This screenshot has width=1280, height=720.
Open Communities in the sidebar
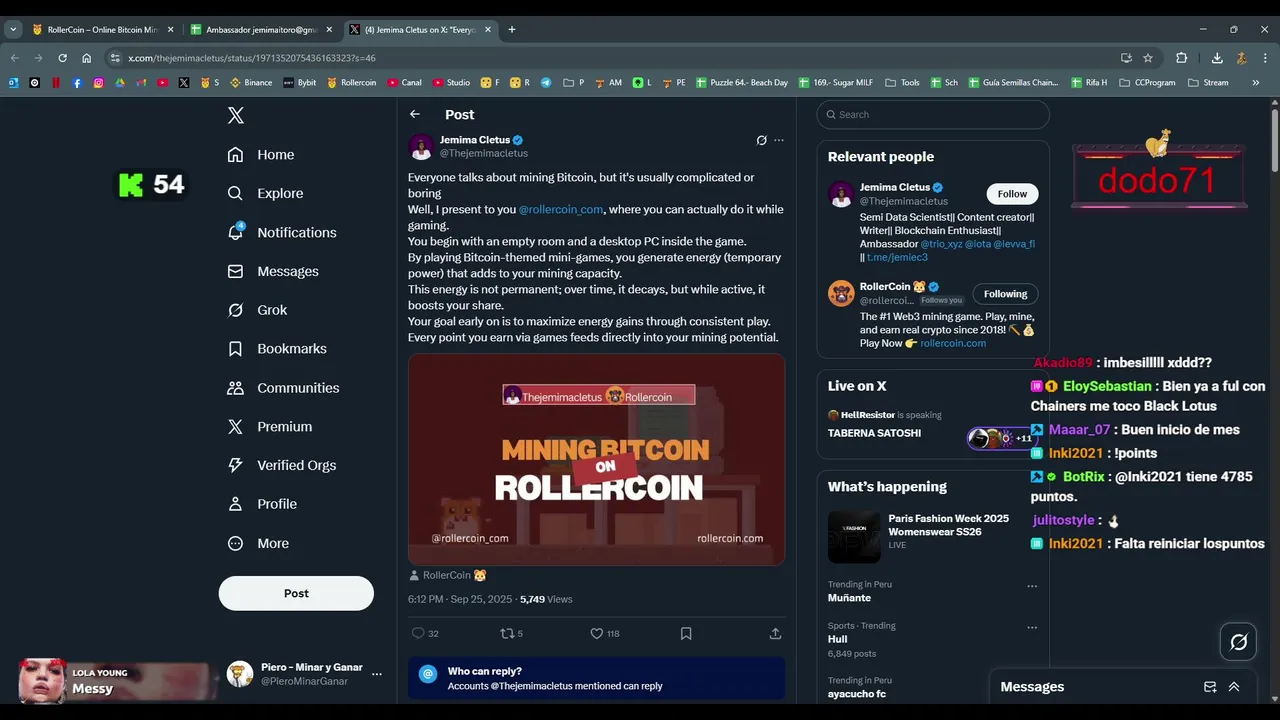pyautogui.click(x=283, y=388)
